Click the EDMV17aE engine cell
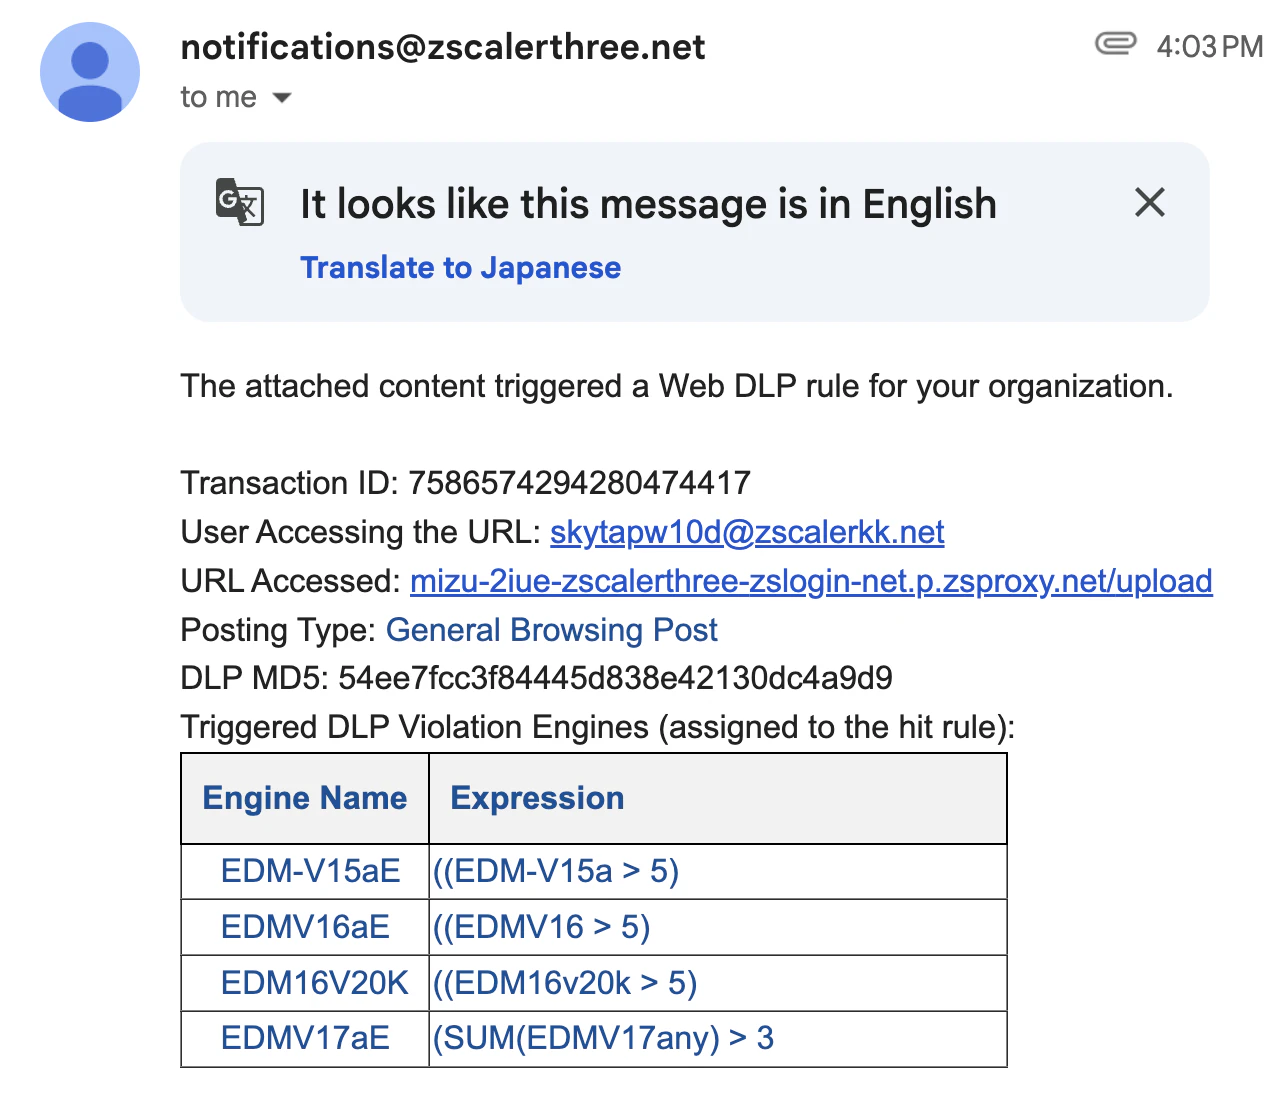Viewport: 1264px width, 1102px height. coord(305,1038)
